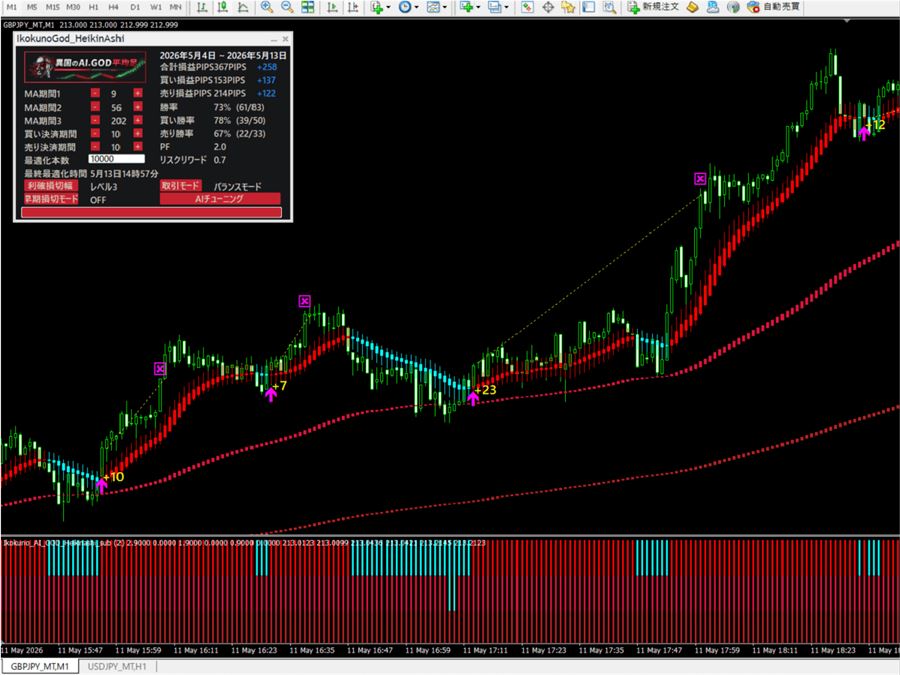900x675 pixels.
Task: Increase MA期間1 with the plus button
Action: coord(138,93)
